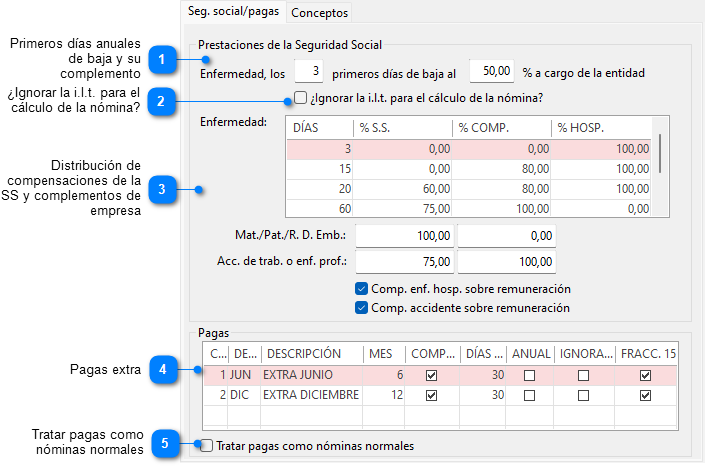Click the sick-leave days field showing 3

tap(310, 71)
